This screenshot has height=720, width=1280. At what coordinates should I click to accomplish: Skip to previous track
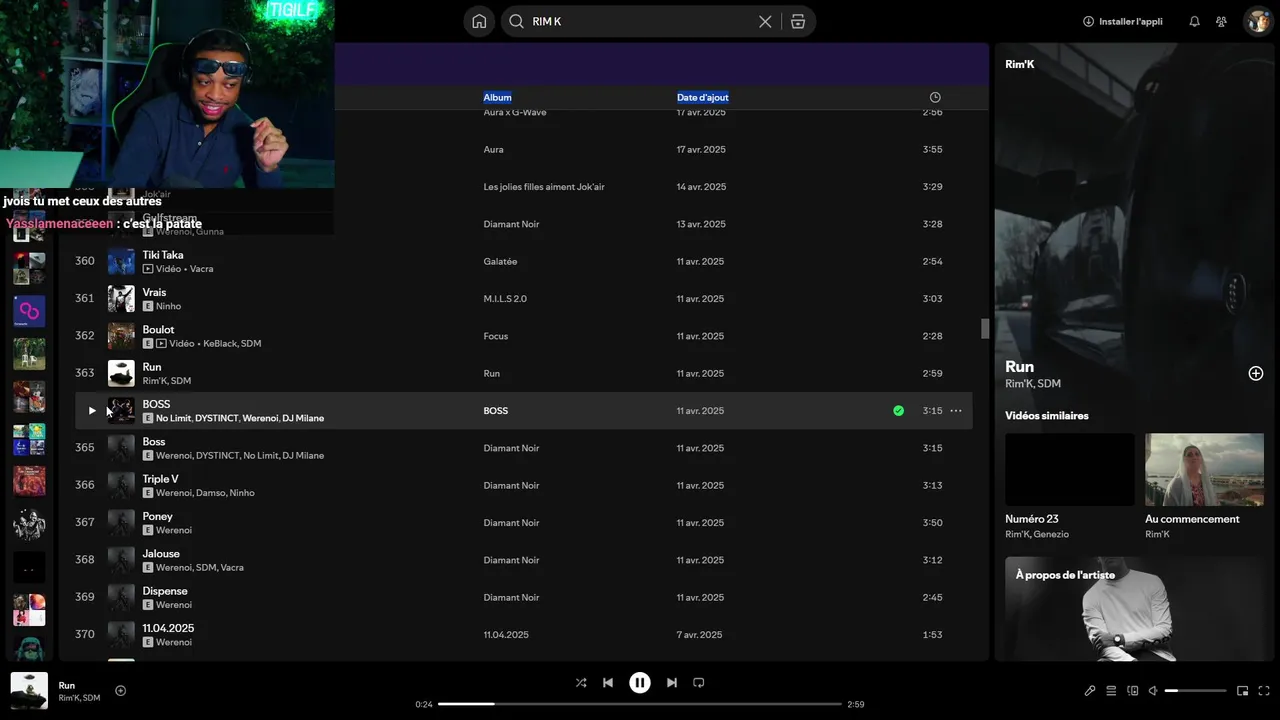pyautogui.click(x=608, y=683)
